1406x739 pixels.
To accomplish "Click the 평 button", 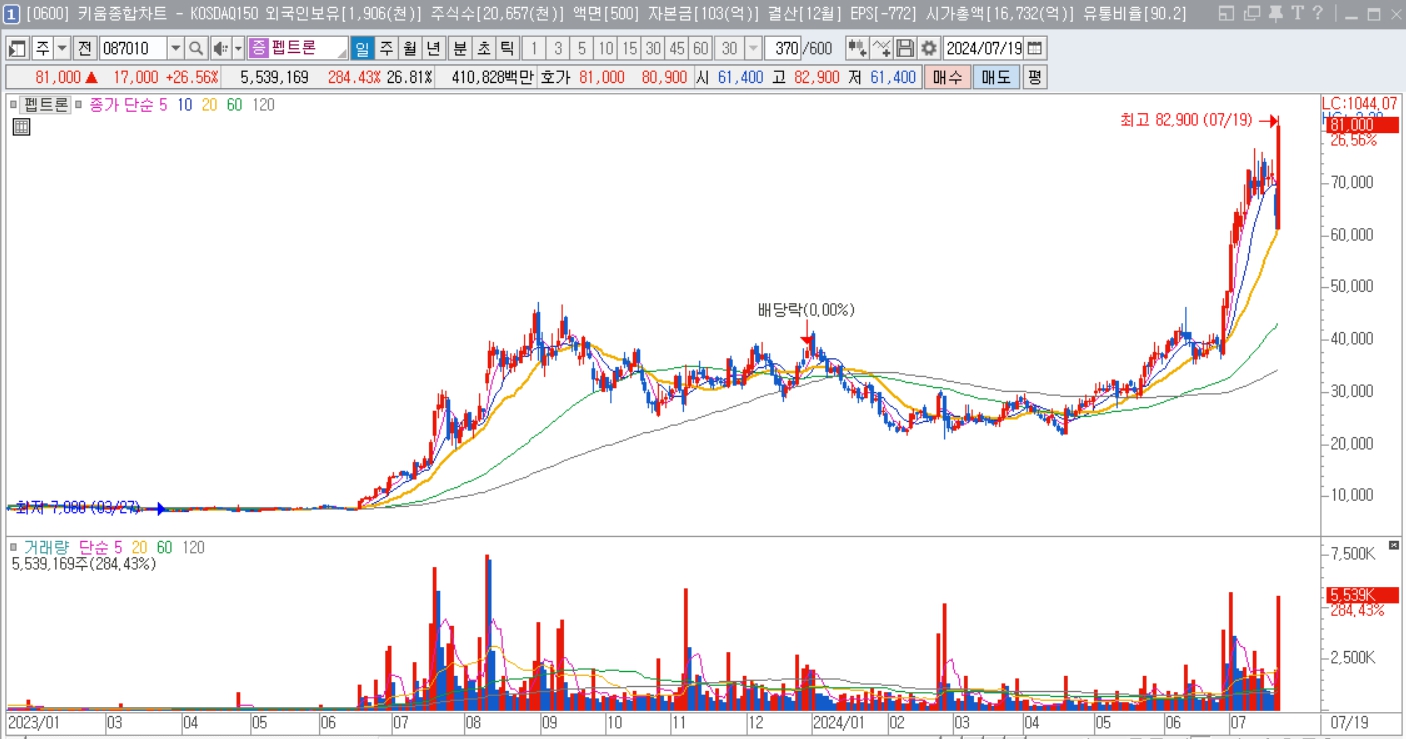I will [1035, 77].
